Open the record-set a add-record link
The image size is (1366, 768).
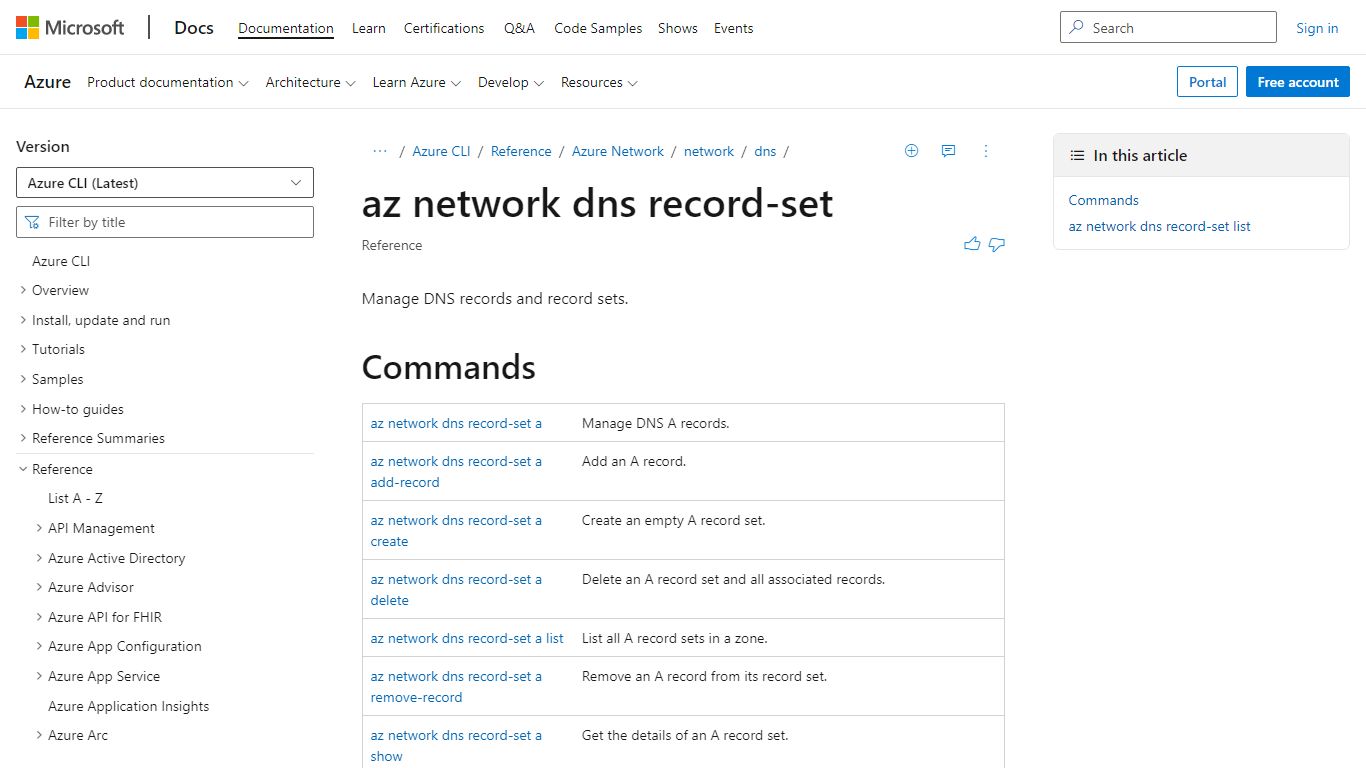coord(456,471)
